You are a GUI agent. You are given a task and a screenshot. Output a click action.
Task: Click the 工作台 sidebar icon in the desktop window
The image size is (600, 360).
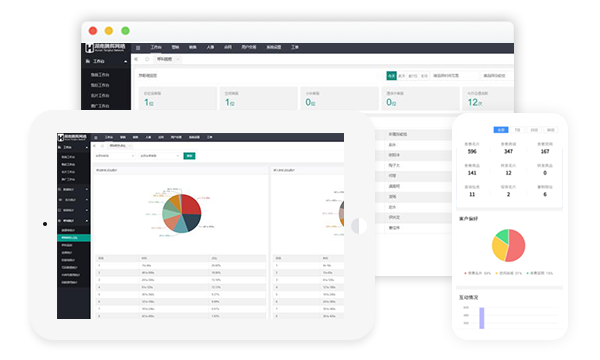pyautogui.click(x=88, y=61)
